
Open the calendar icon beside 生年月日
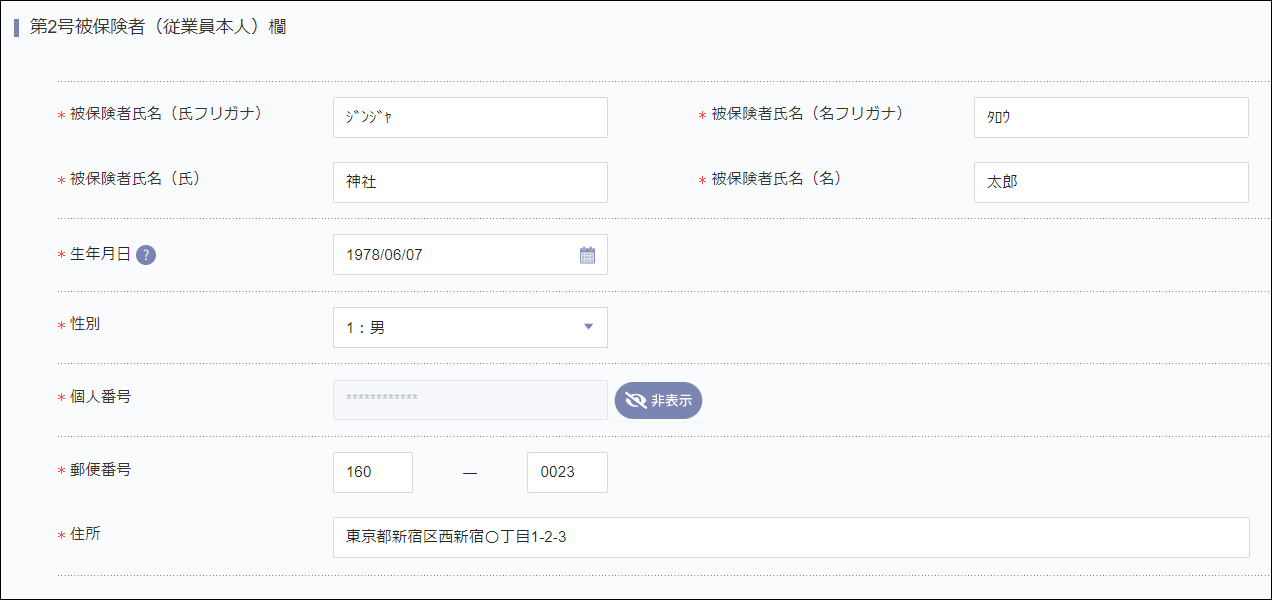(x=589, y=254)
